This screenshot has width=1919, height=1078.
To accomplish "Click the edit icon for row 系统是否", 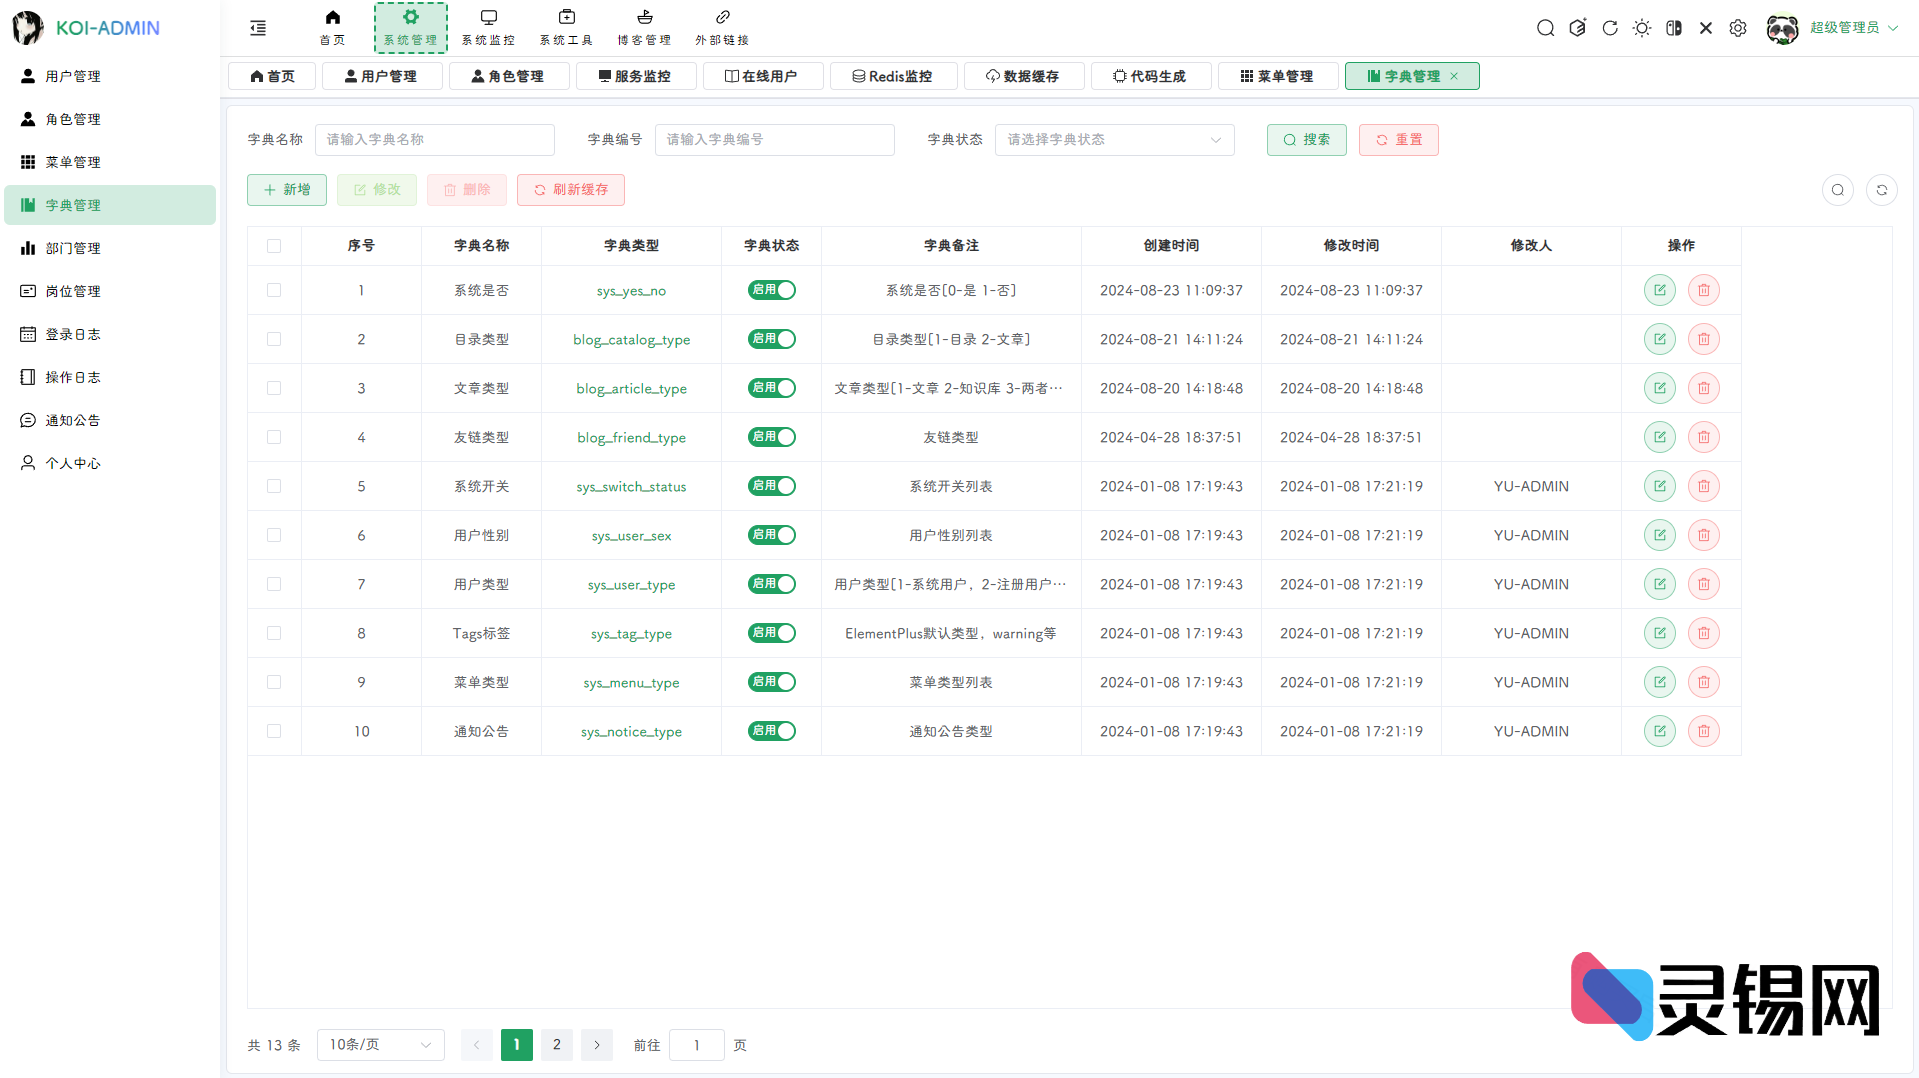I will pos(1659,290).
